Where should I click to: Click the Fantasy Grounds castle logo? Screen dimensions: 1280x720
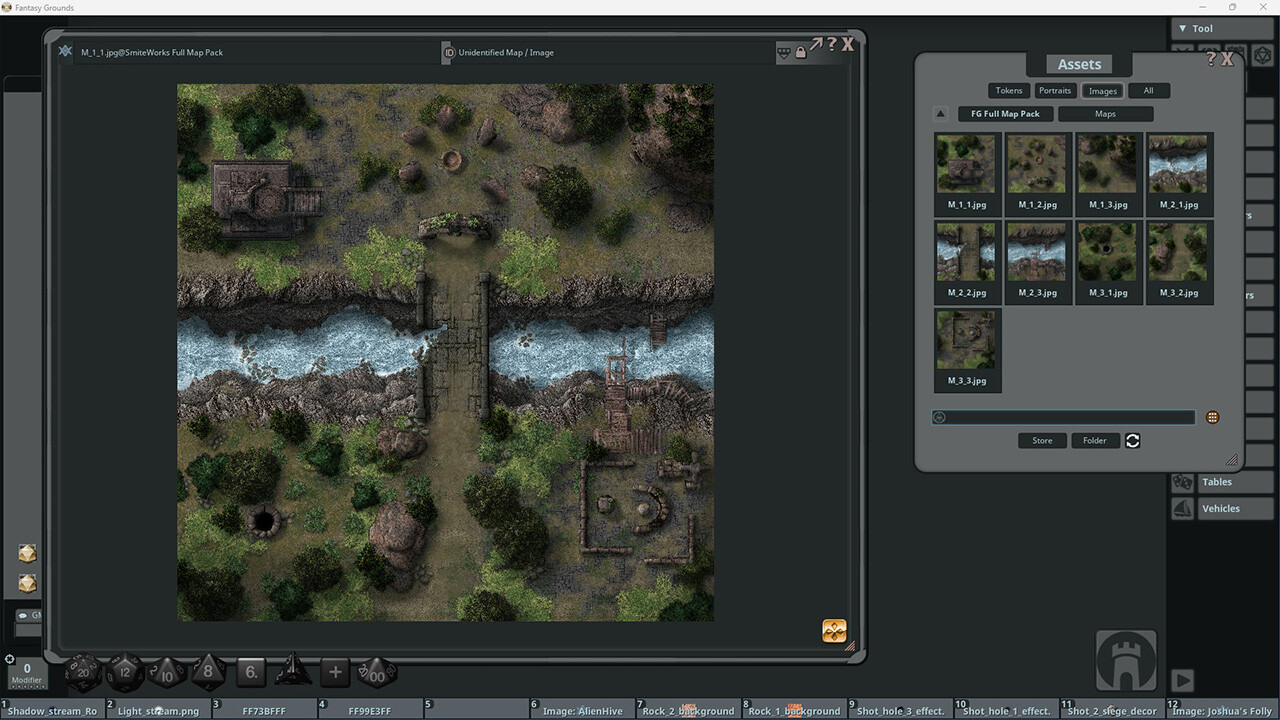click(1124, 659)
